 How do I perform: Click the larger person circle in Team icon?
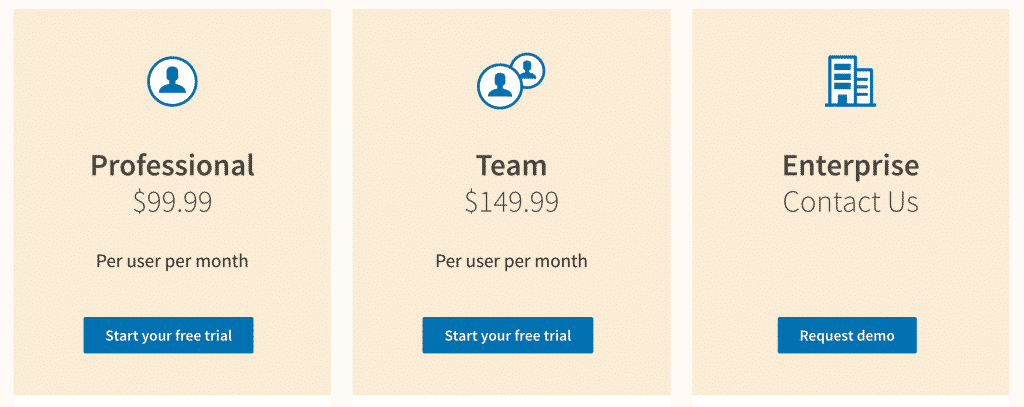pyautogui.click(x=499, y=86)
